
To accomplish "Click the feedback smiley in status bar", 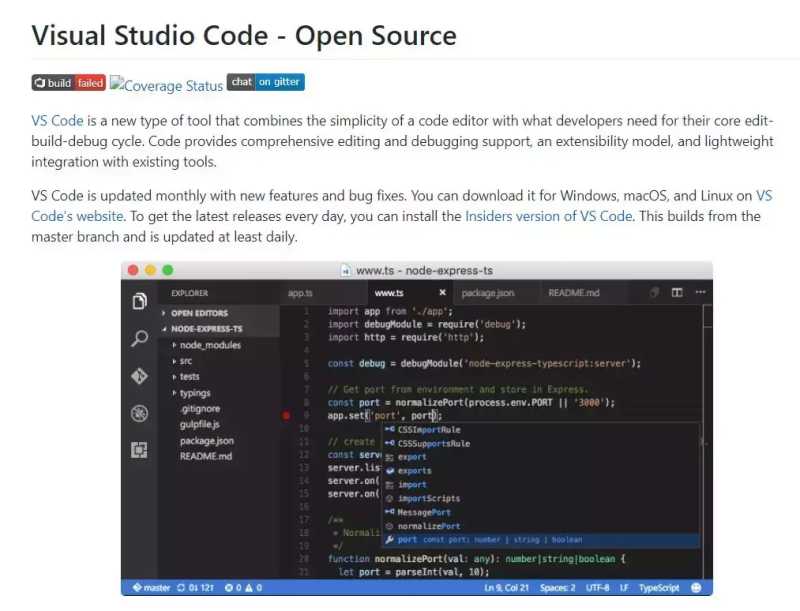I will point(696,588).
